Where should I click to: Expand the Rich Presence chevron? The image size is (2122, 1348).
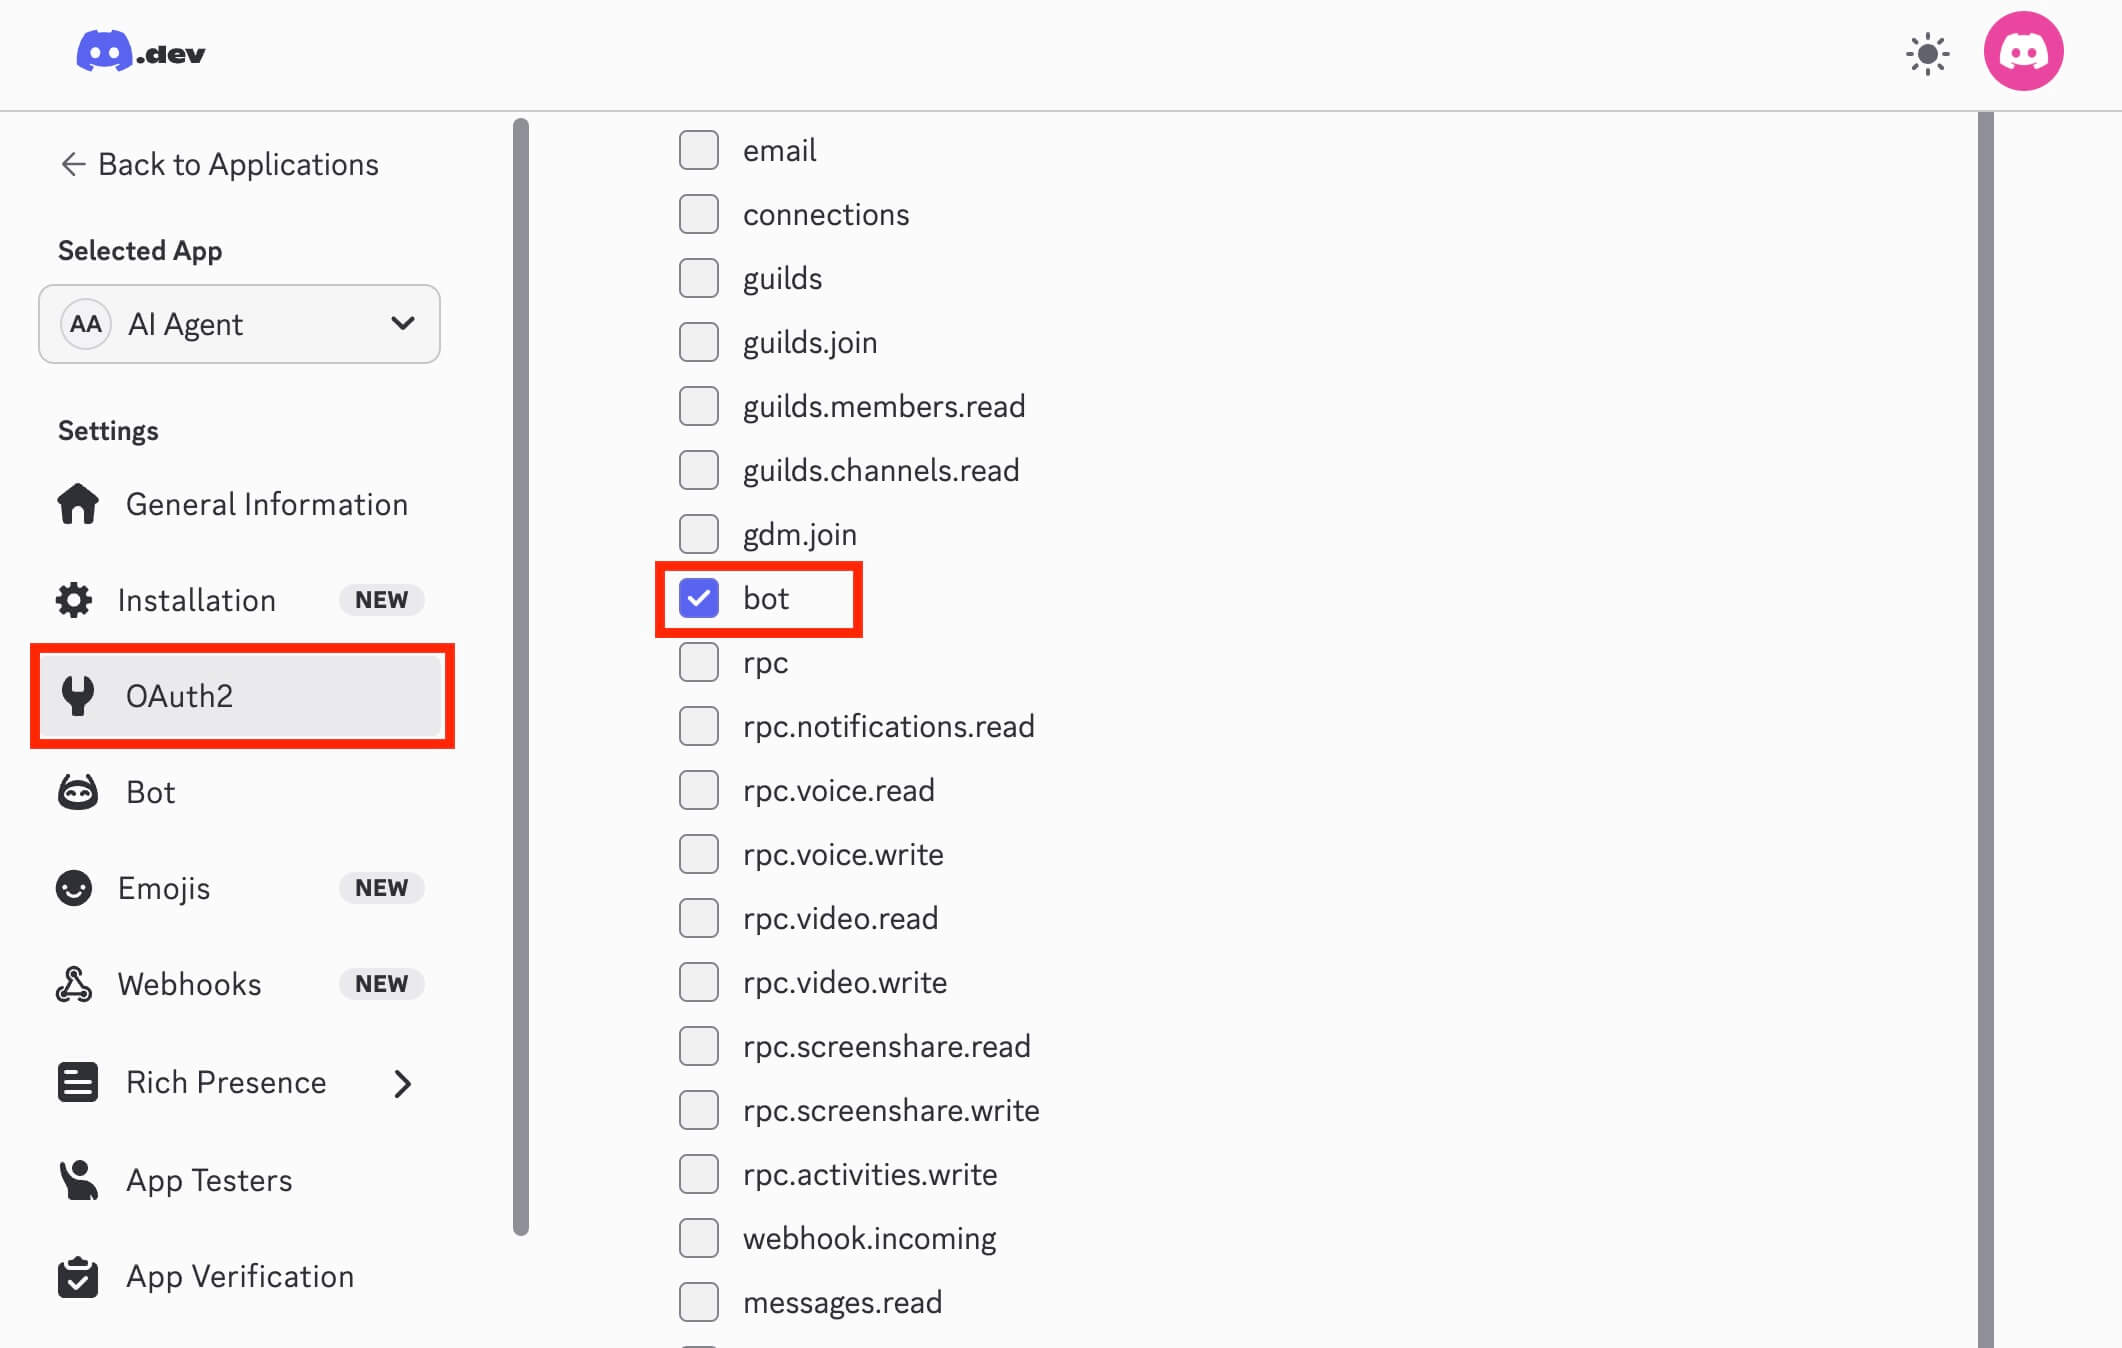402,1083
